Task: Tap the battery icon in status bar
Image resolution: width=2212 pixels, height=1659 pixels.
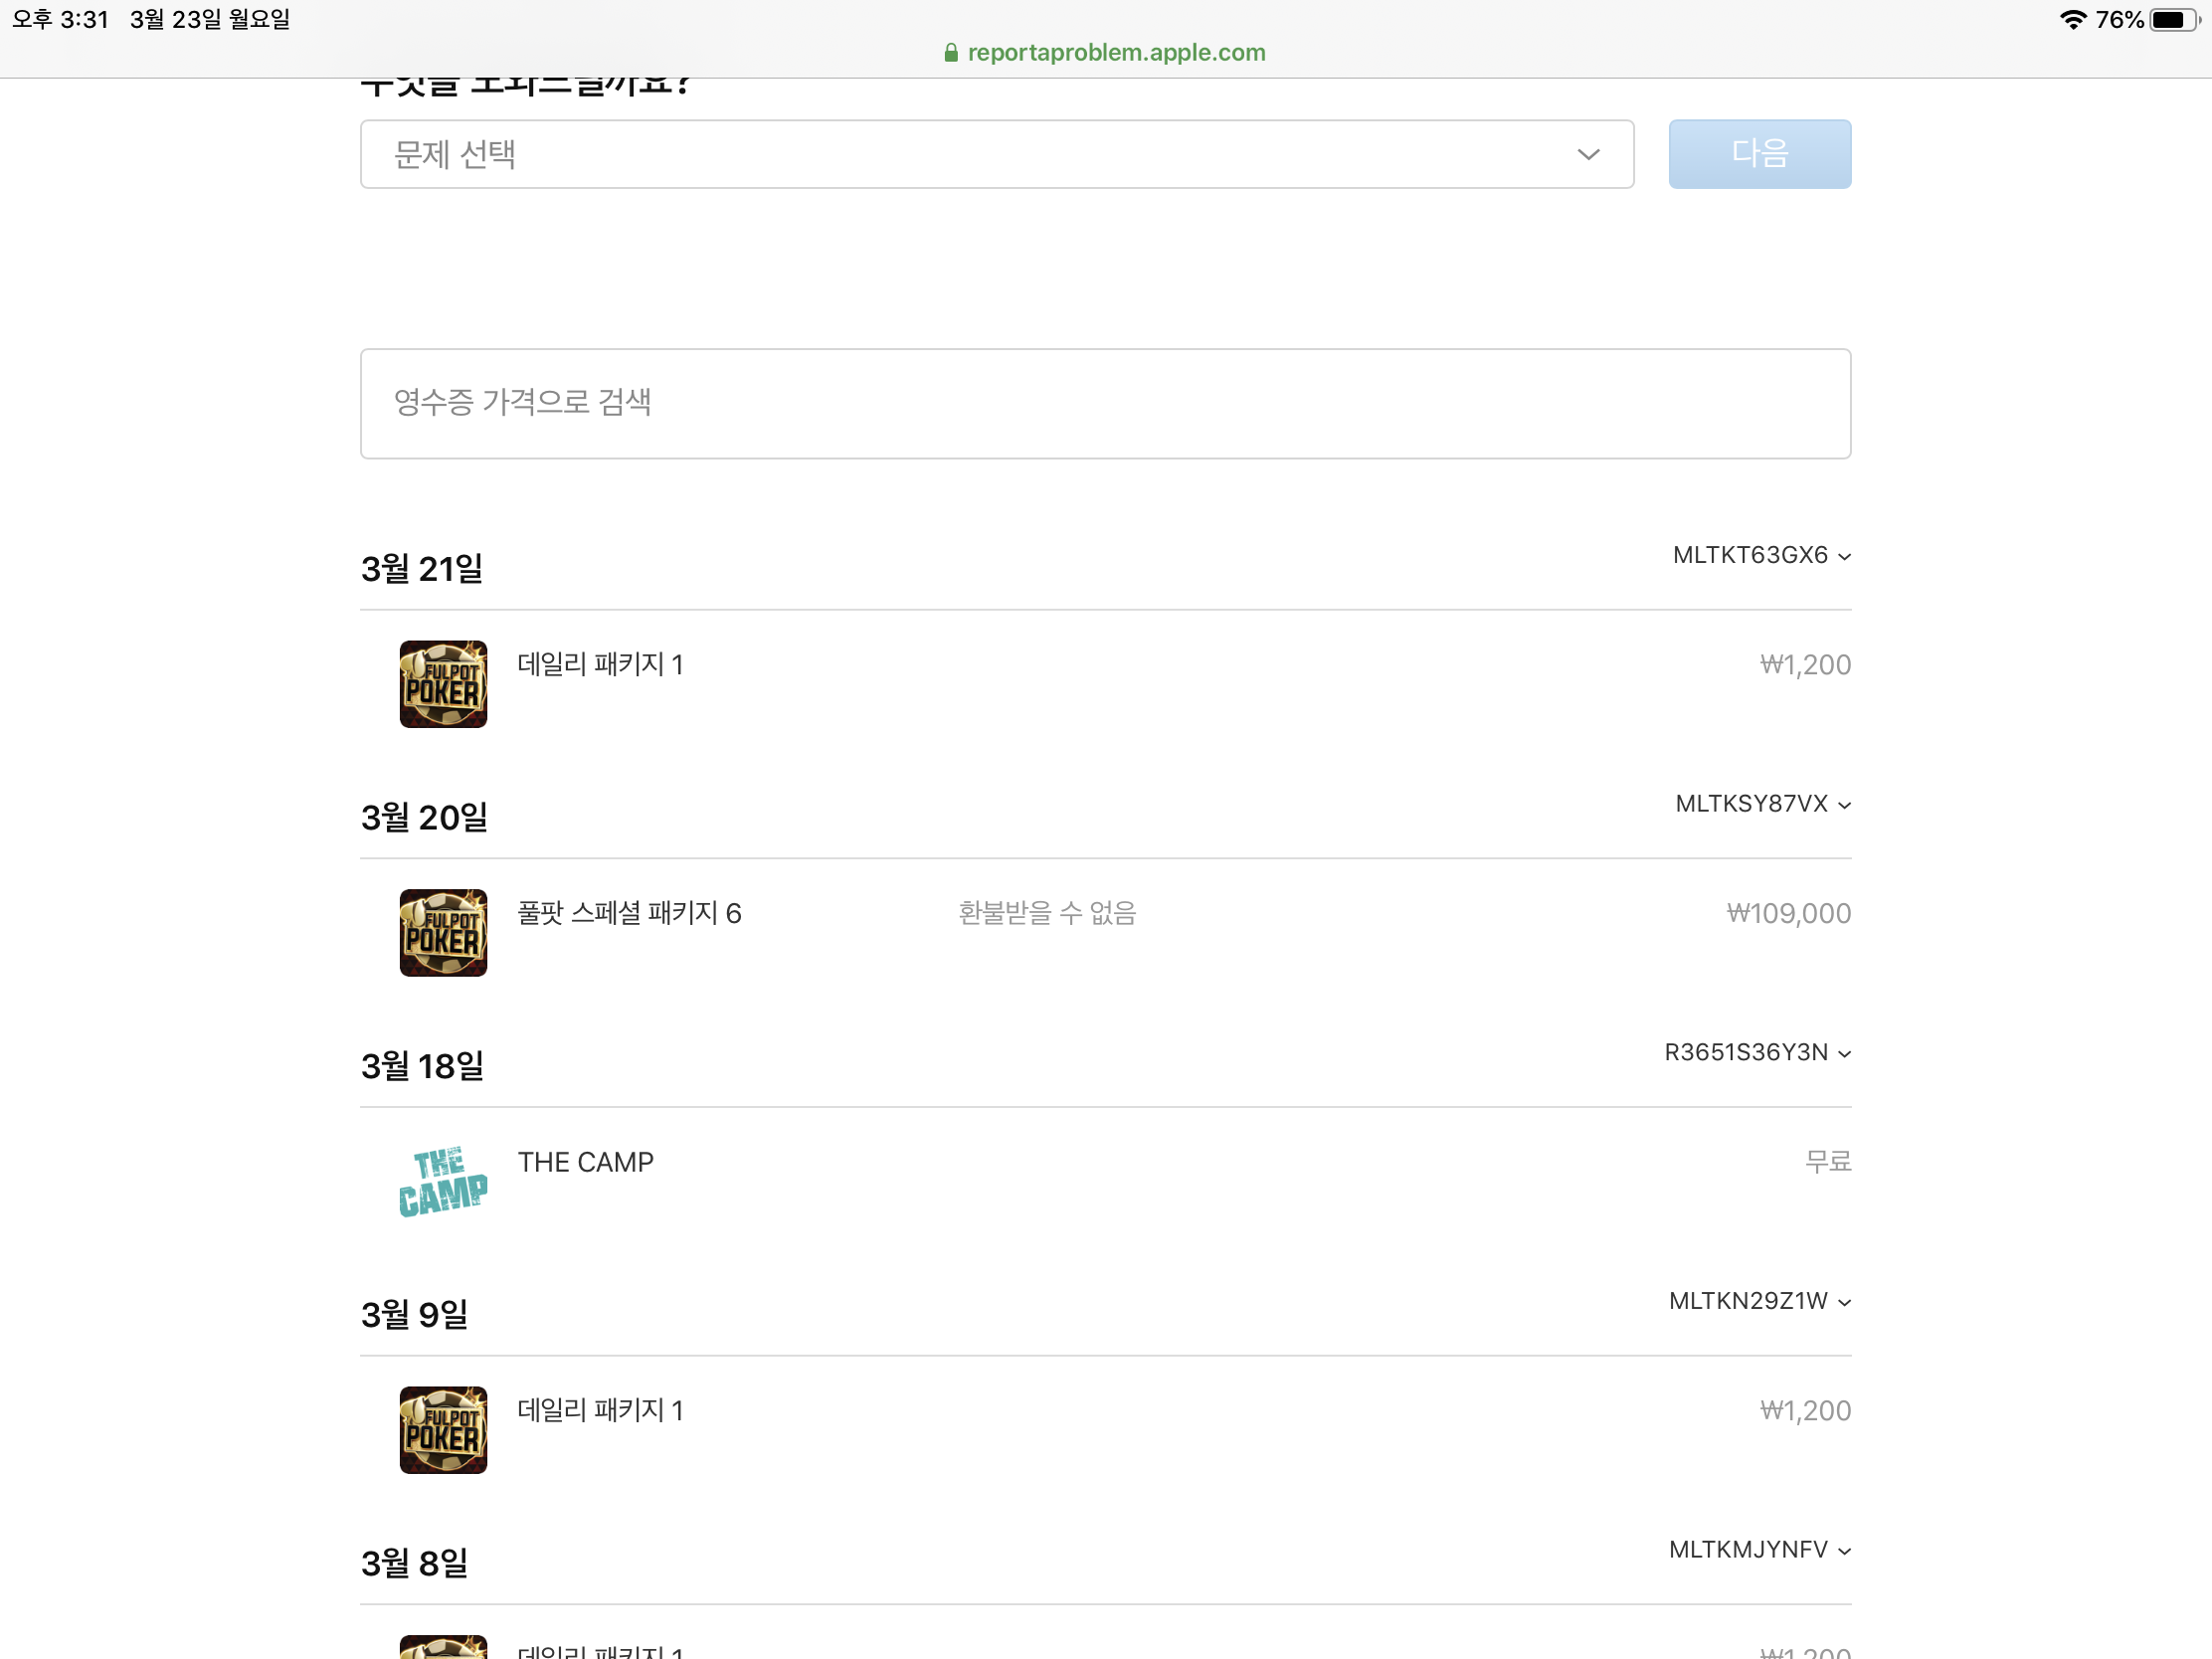Action: (2172, 20)
